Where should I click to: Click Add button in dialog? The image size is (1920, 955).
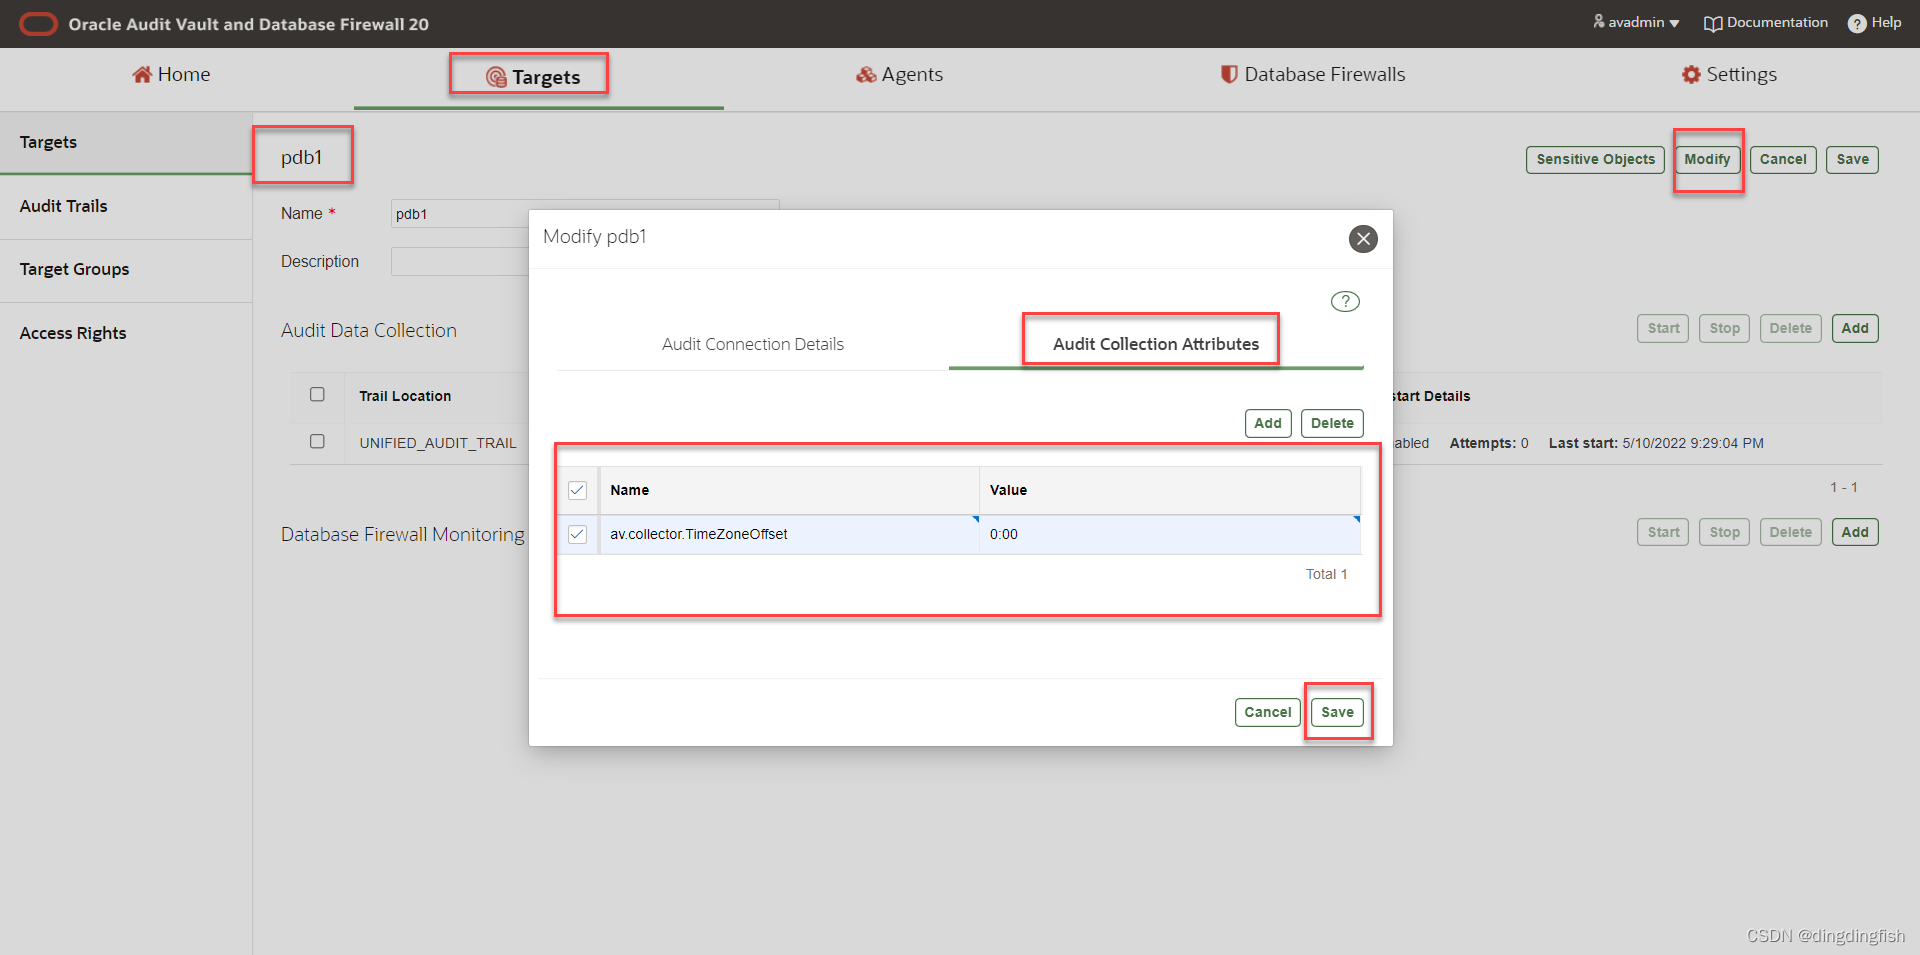click(x=1268, y=423)
